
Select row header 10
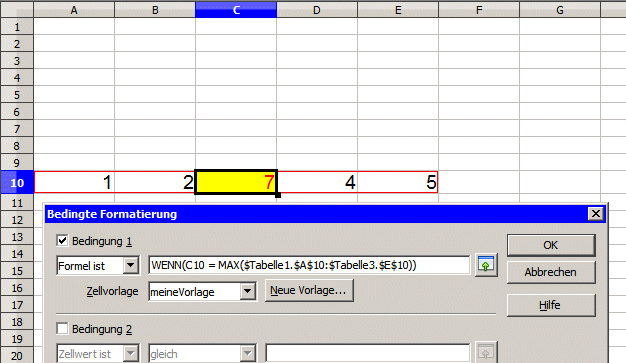17,183
